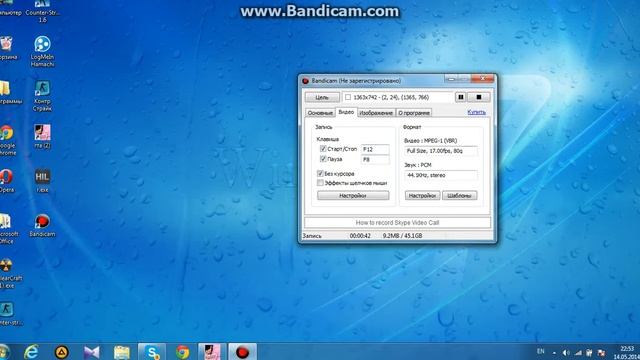Image resolution: width=640 pixels, height=360 pixels.
Task: Open Настройки under the Формат group
Action: click(422, 196)
